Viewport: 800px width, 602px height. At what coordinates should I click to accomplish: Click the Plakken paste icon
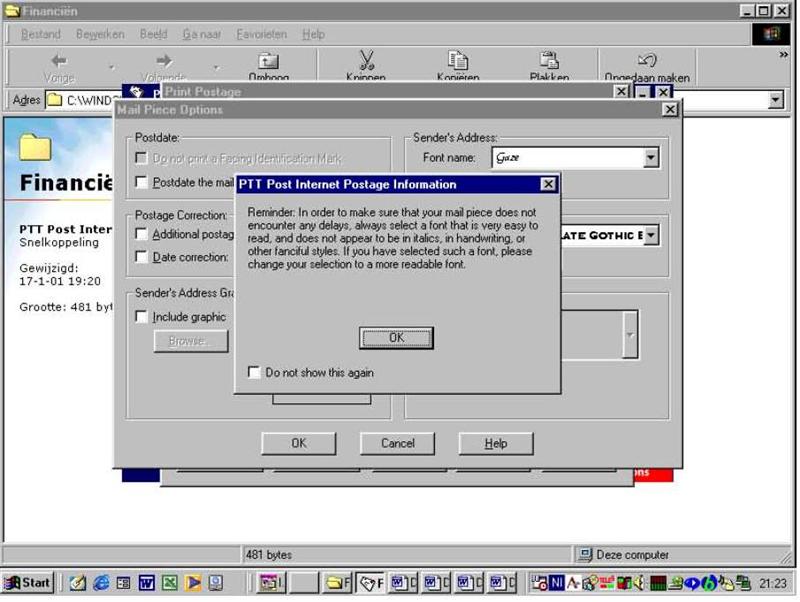pyautogui.click(x=549, y=60)
